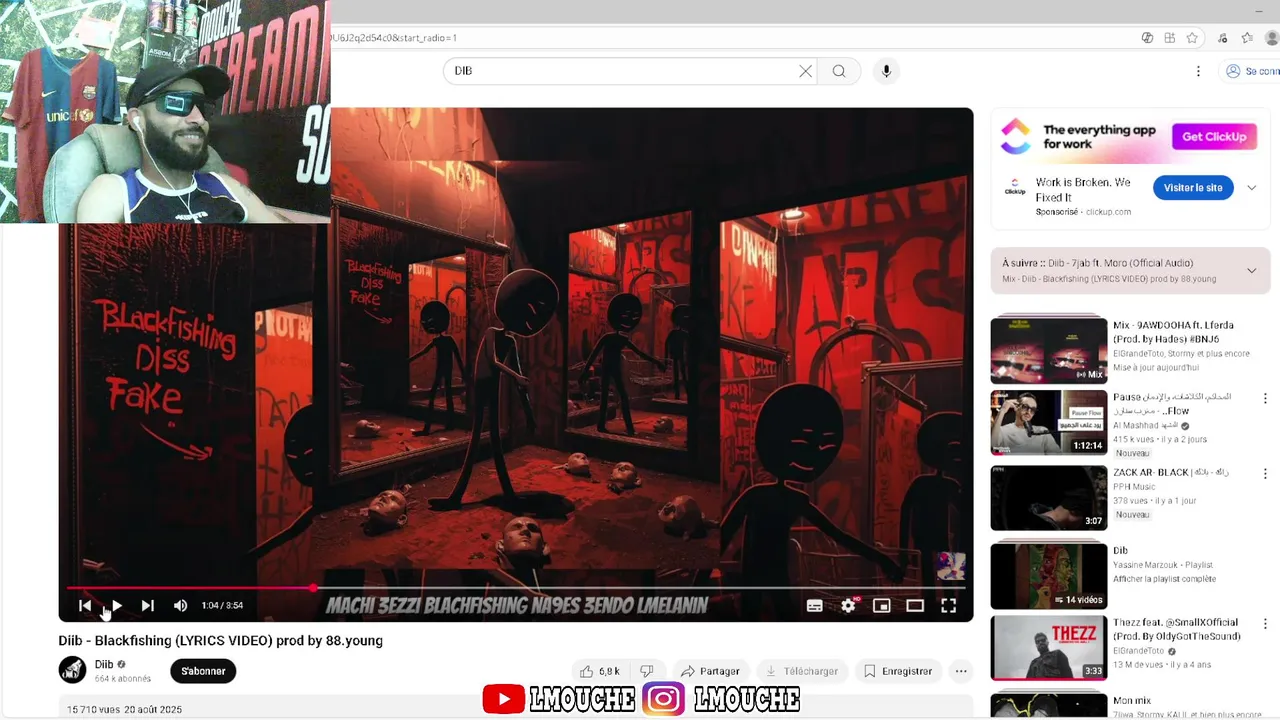Open the Diib playlist 14 vidéos thumbnail
The height and width of the screenshot is (720, 1280).
[1049, 575]
